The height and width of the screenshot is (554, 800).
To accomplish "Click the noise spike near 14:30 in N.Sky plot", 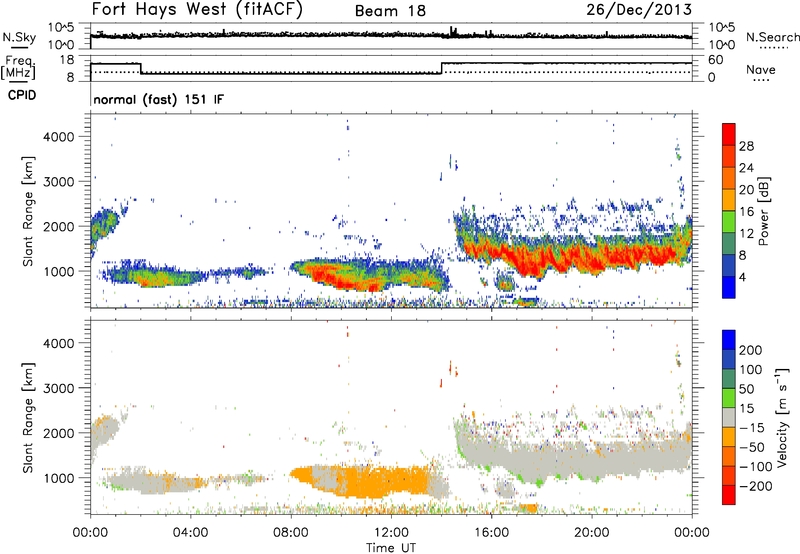I will tap(452, 31).
